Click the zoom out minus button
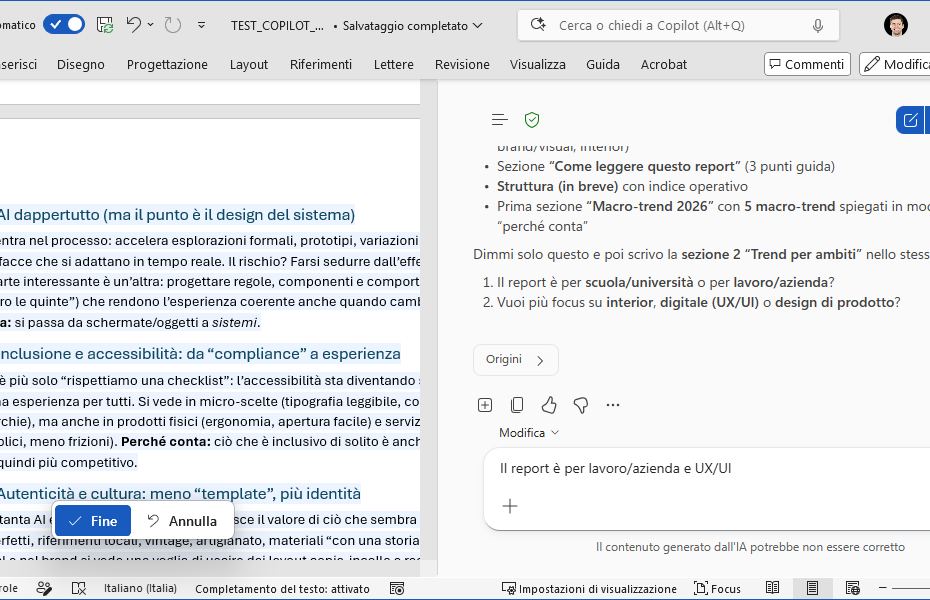 tap(883, 588)
